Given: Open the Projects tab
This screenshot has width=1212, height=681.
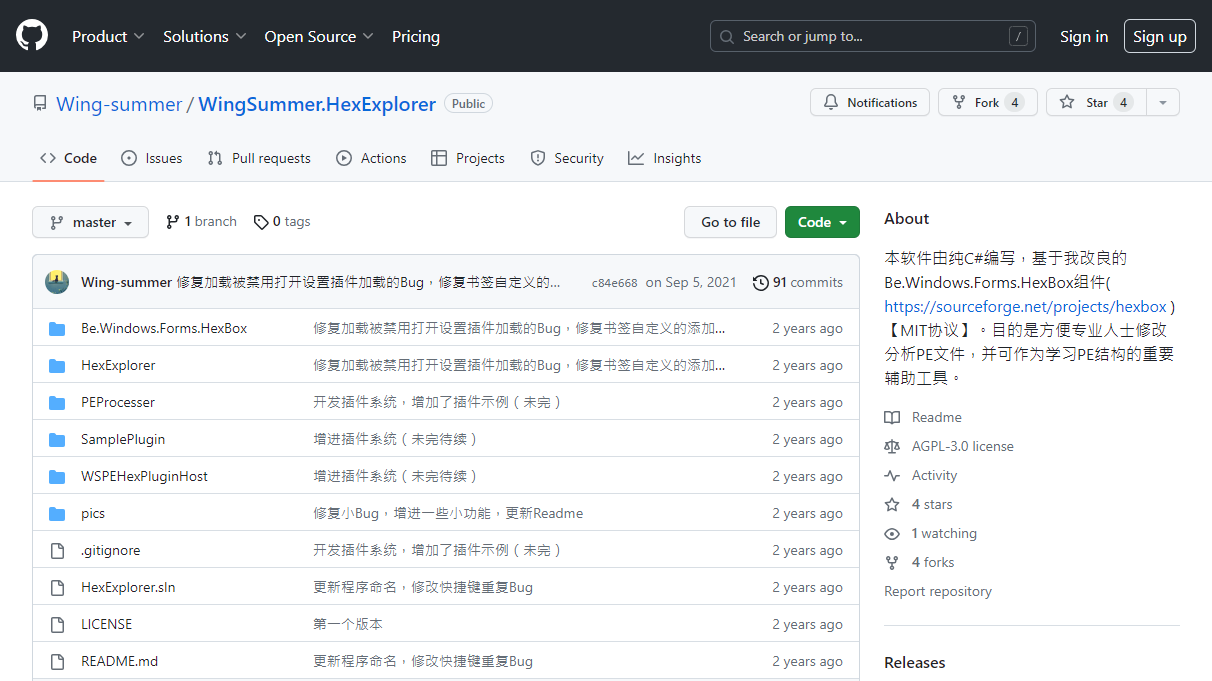Looking at the screenshot, I should [x=468, y=158].
